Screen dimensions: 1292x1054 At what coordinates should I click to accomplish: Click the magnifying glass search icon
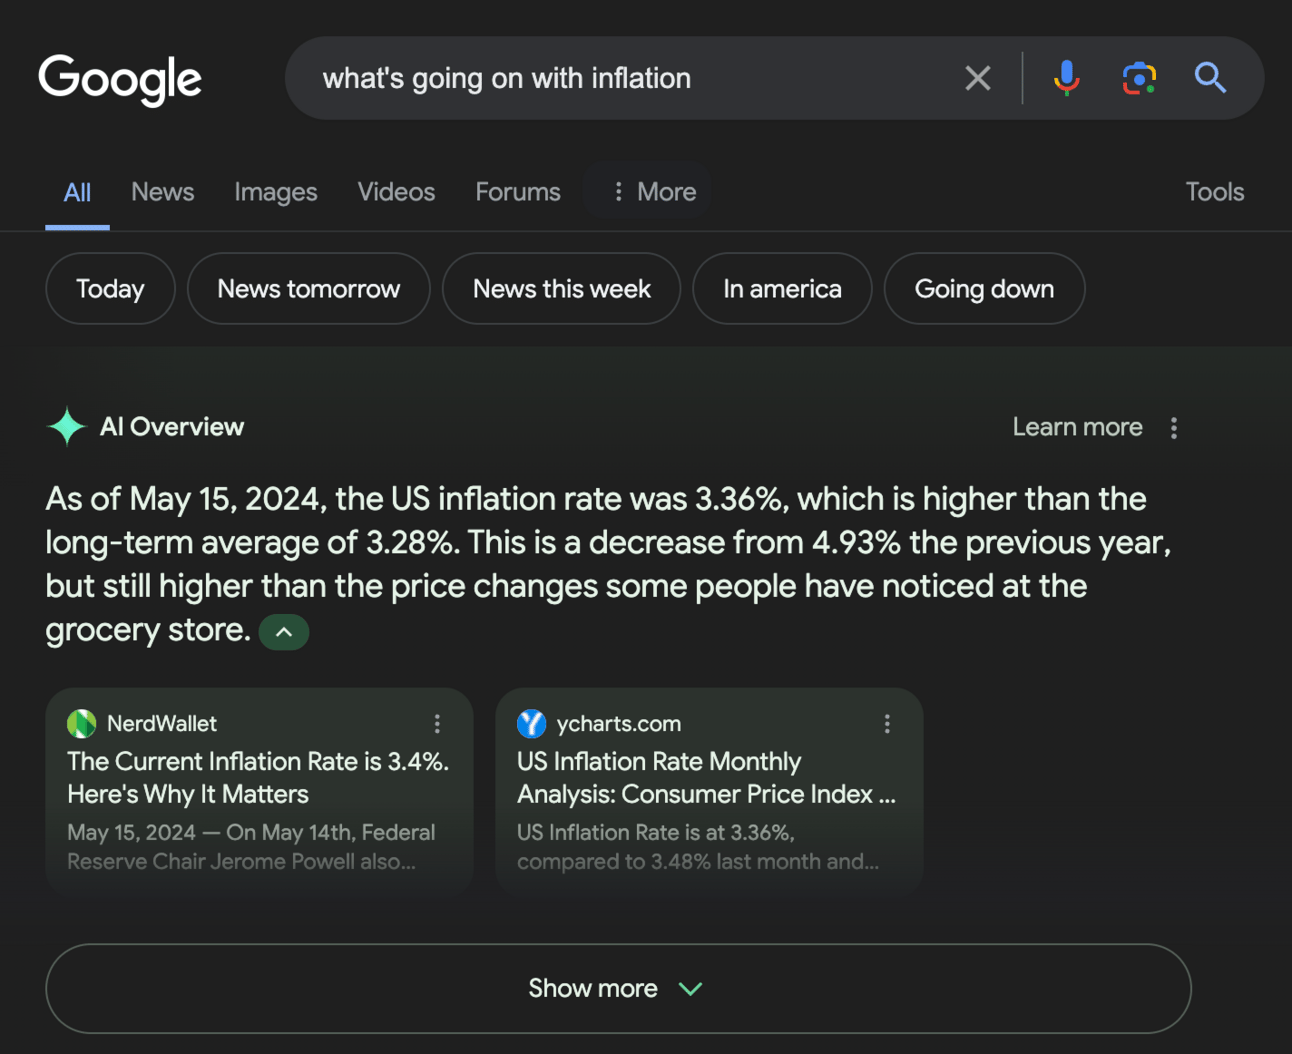pyautogui.click(x=1210, y=78)
